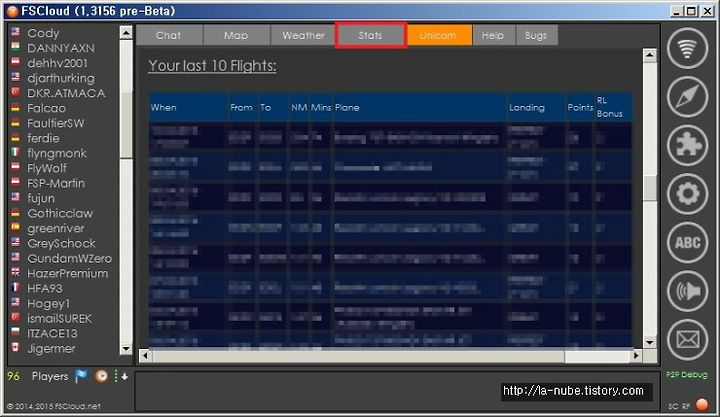Screen dimensions: 720x417
Task: Click the flag icon beside DKR.ATMACA
Action: point(16,92)
